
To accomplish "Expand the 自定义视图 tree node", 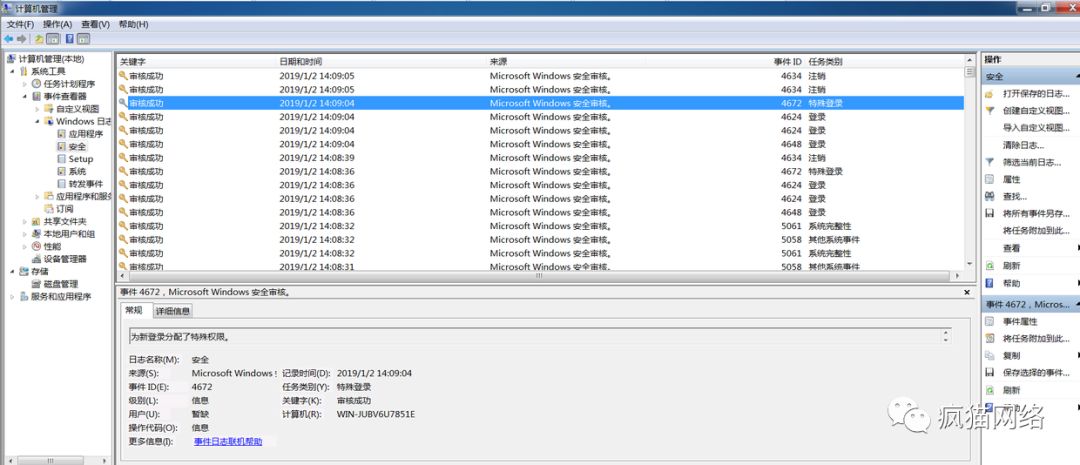I will click(37, 109).
